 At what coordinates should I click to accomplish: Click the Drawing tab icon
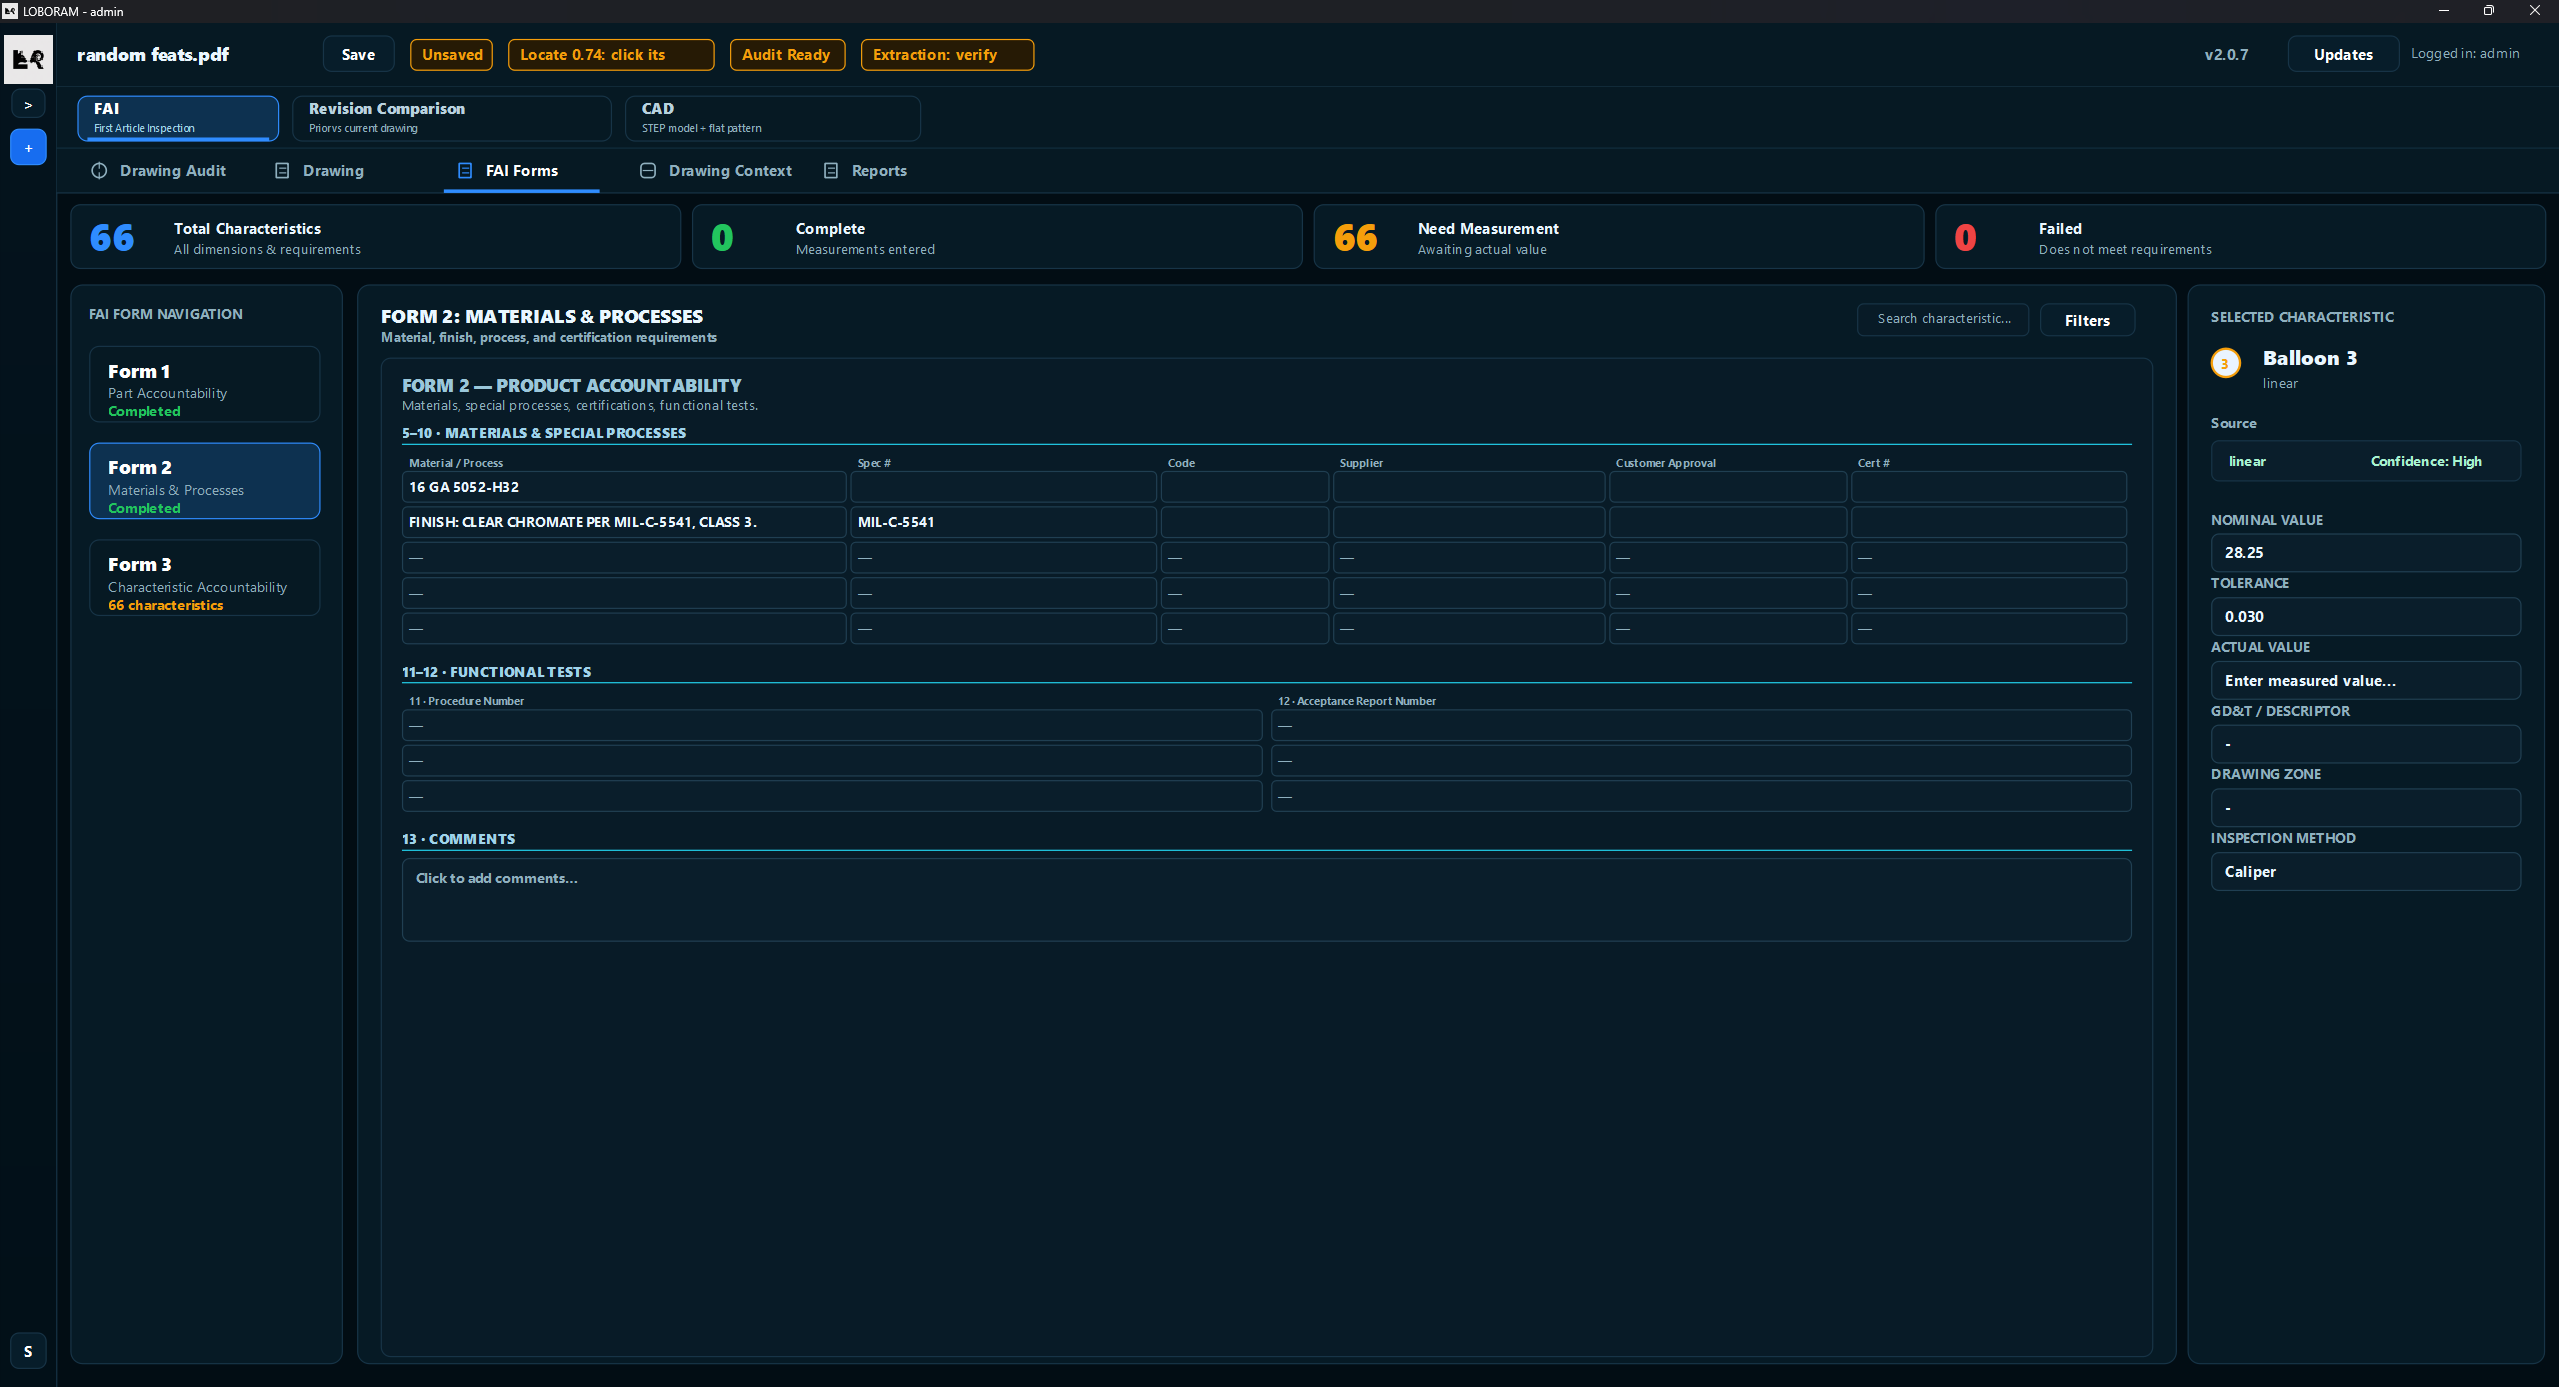282,171
